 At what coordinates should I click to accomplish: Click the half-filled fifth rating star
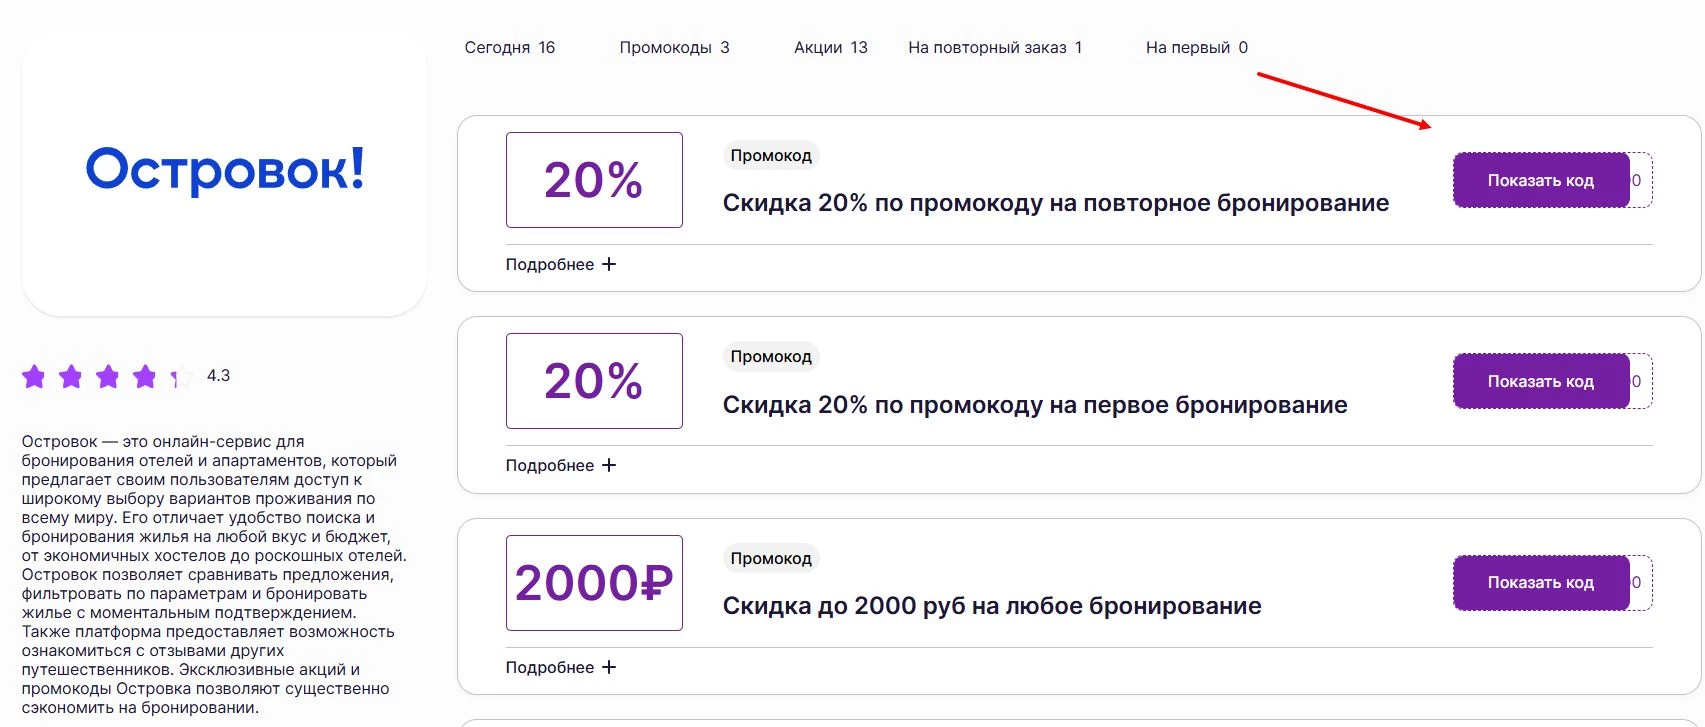point(180,377)
